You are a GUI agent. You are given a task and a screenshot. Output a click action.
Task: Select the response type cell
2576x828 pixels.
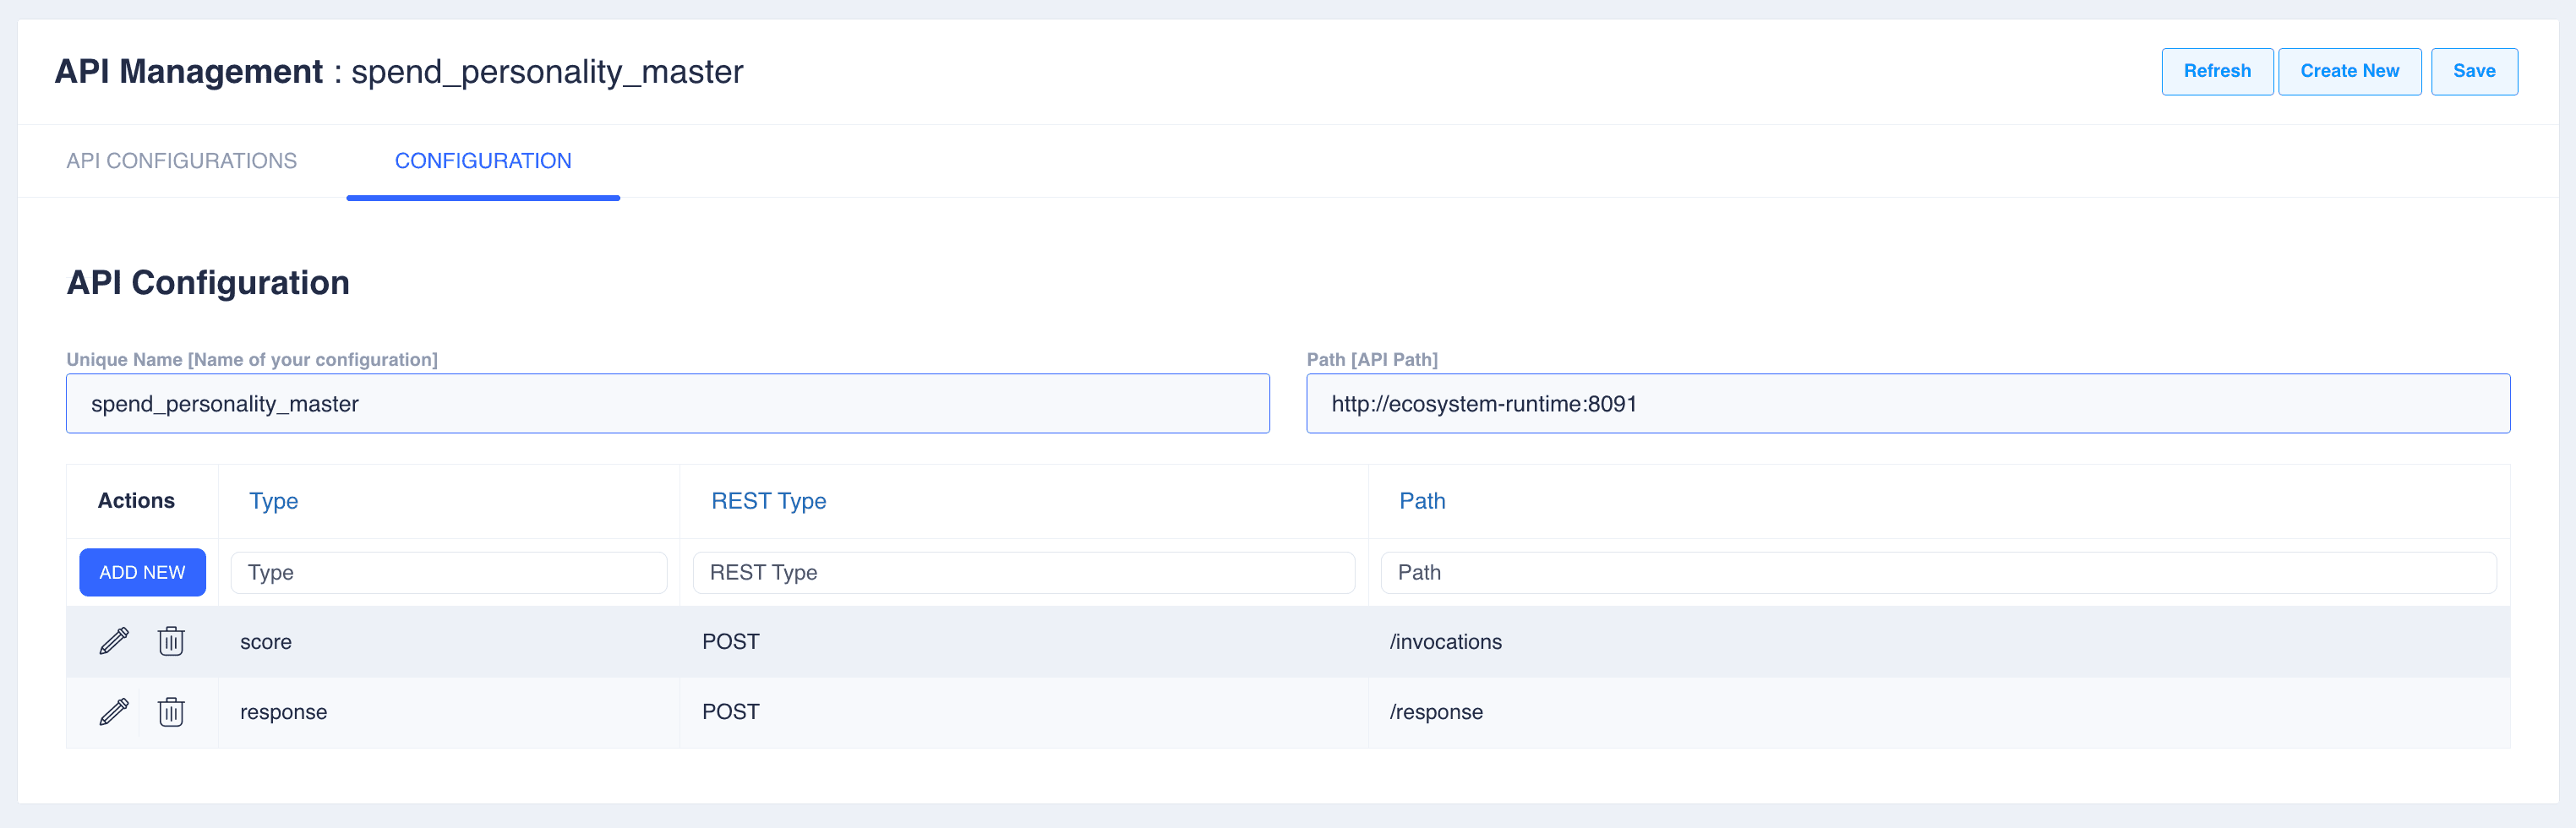(283, 712)
